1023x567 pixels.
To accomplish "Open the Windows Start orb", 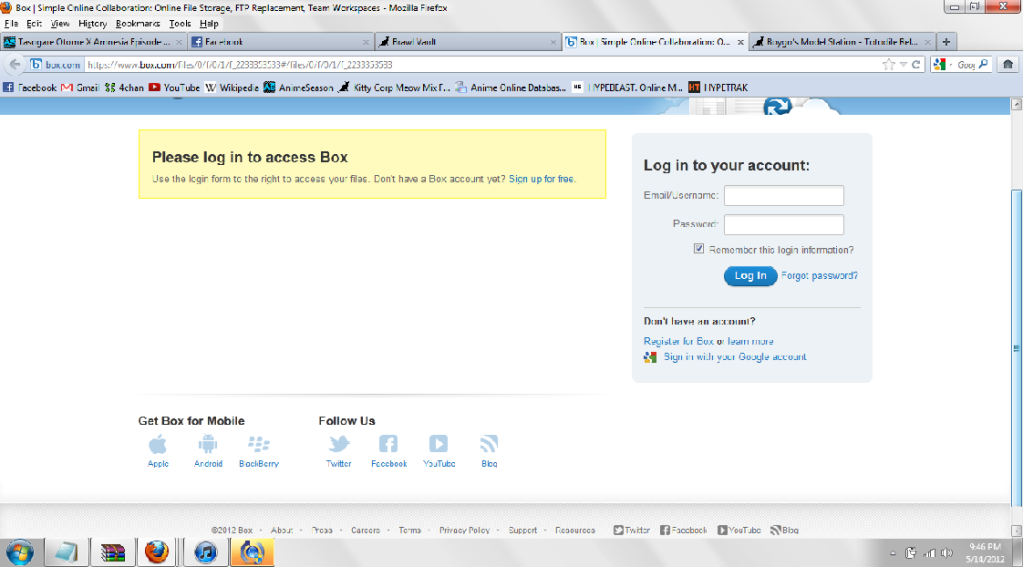I will click(x=20, y=553).
